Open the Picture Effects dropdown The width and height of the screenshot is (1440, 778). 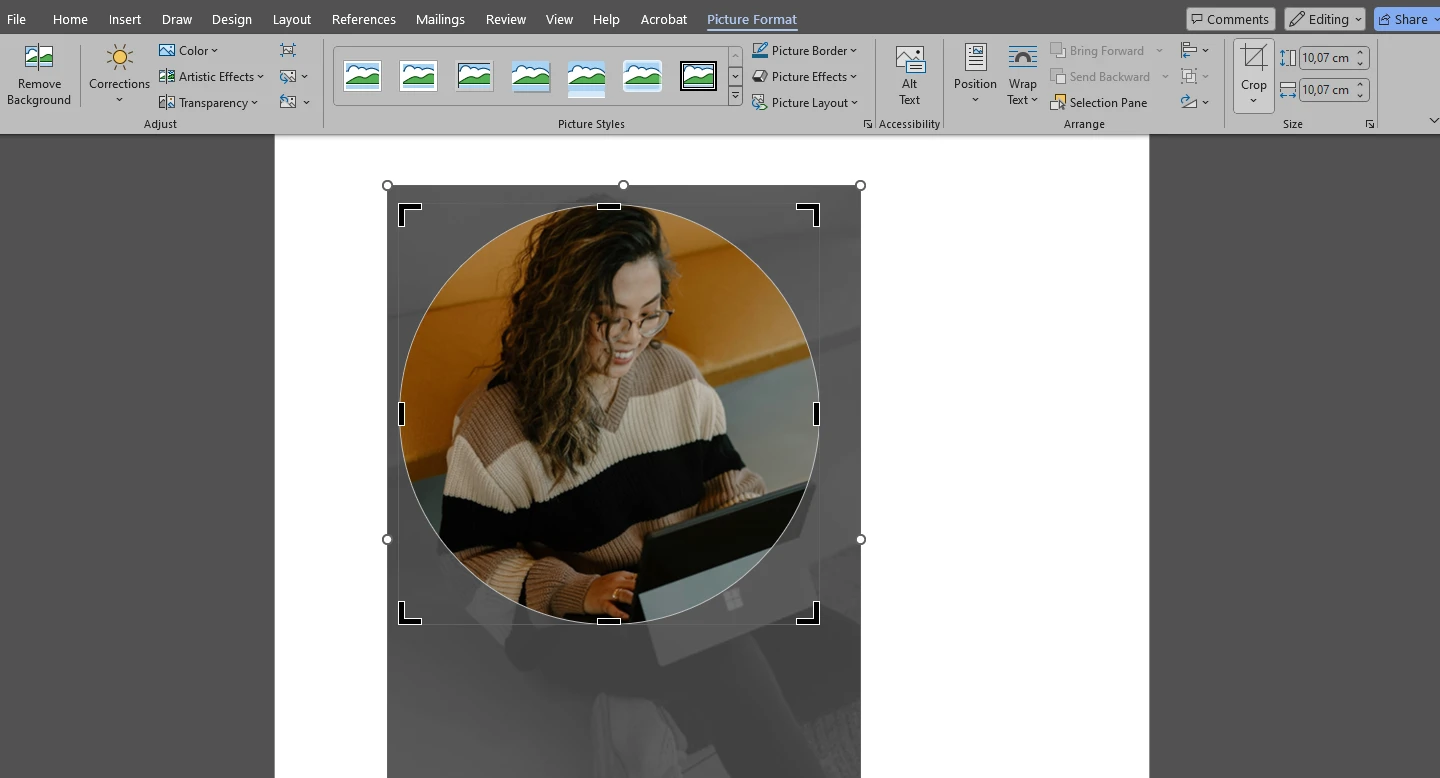(804, 76)
